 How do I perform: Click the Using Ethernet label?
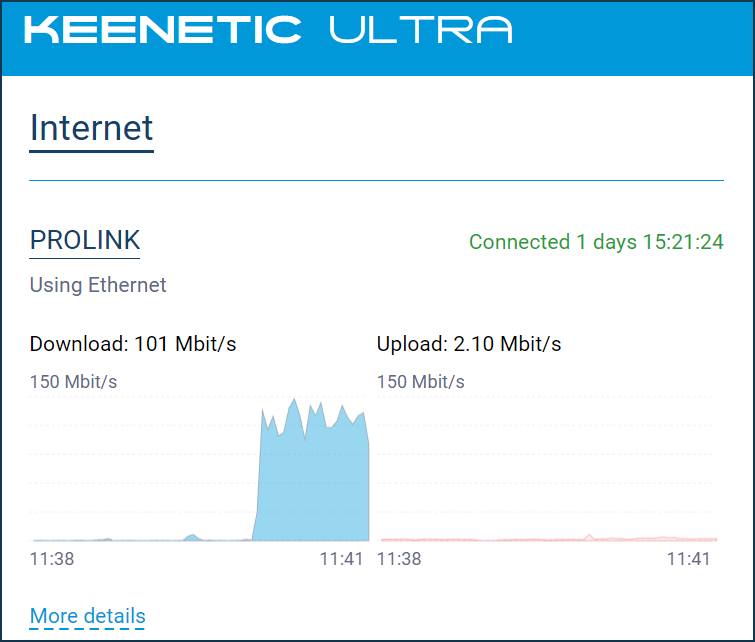[98, 285]
